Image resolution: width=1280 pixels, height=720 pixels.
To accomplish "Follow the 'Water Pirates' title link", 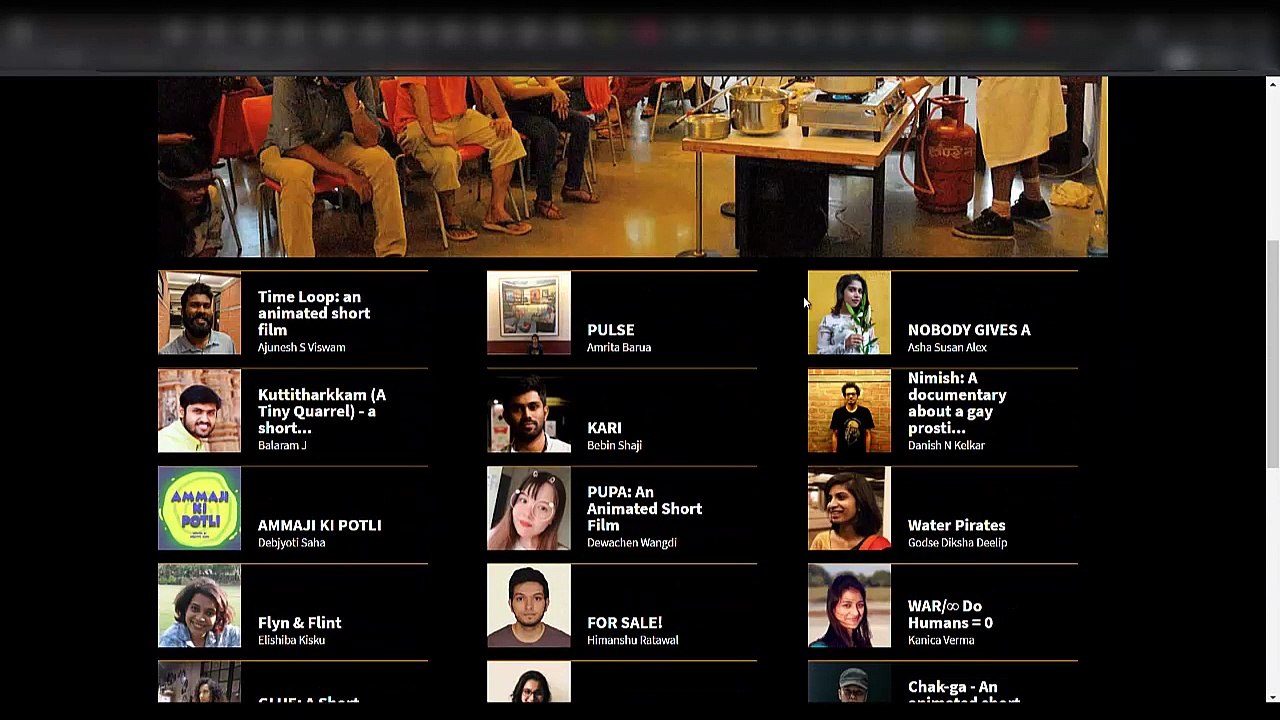I will click(x=957, y=525).
